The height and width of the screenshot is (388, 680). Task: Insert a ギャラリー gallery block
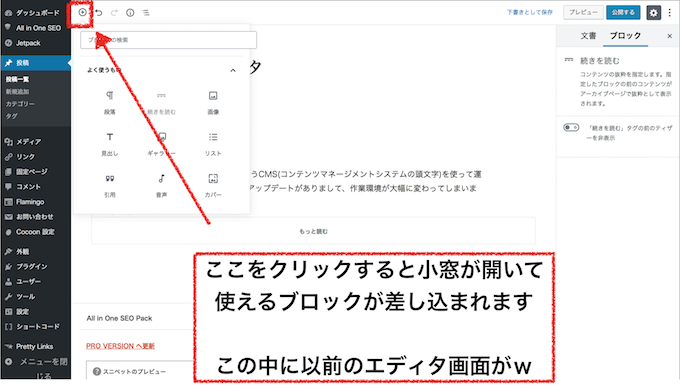(x=161, y=144)
